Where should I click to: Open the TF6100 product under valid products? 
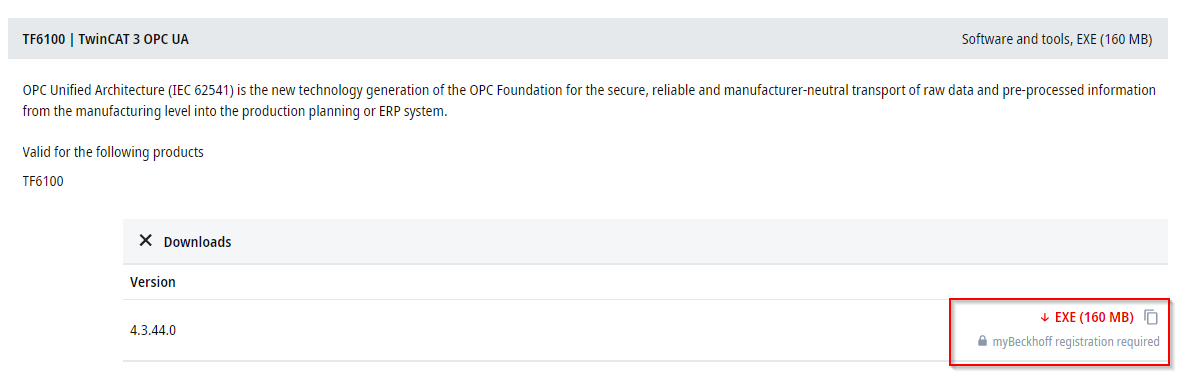[43, 182]
